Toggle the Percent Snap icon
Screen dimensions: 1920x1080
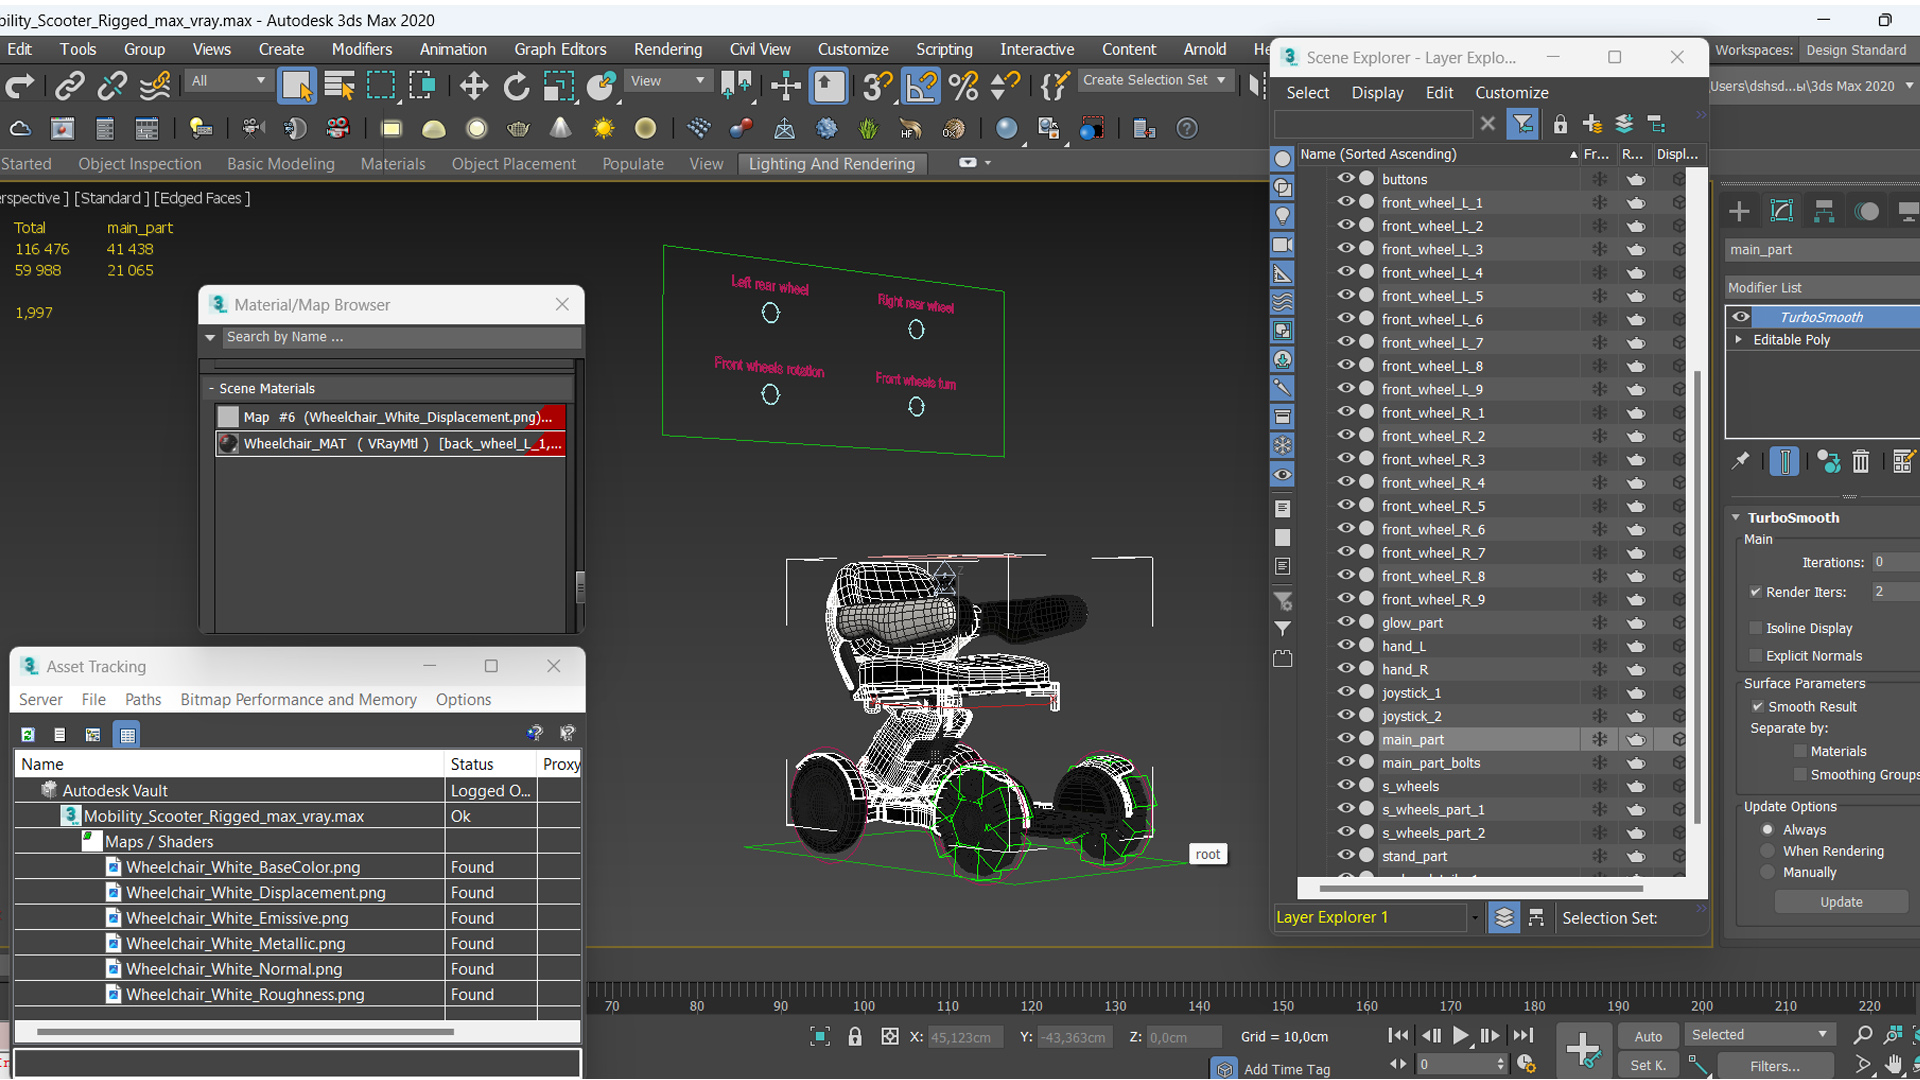(963, 86)
